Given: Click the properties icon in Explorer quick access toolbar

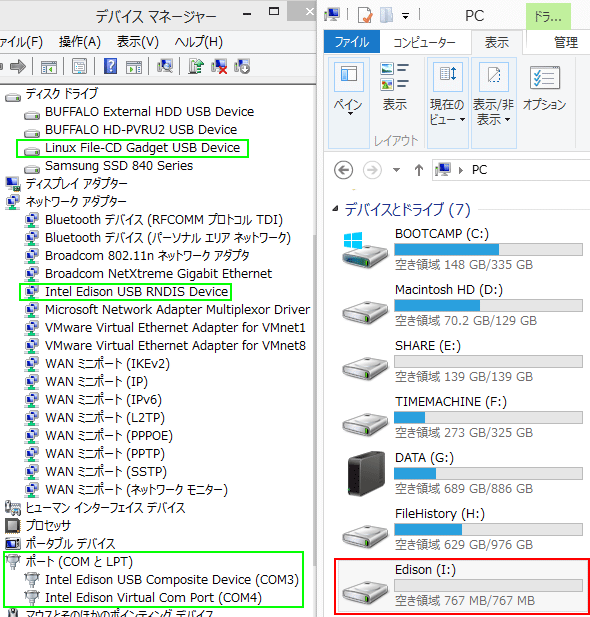Looking at the screenshot, I should pyautogui.click(x=365, y=16).
